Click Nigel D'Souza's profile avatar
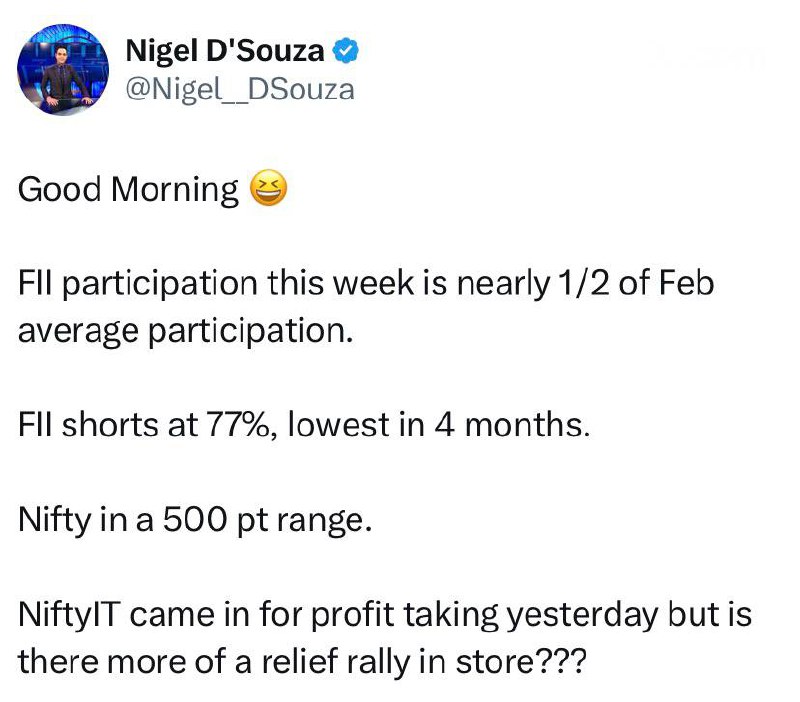This screenshot has width=800, height=702. click(x=61, y=69)
